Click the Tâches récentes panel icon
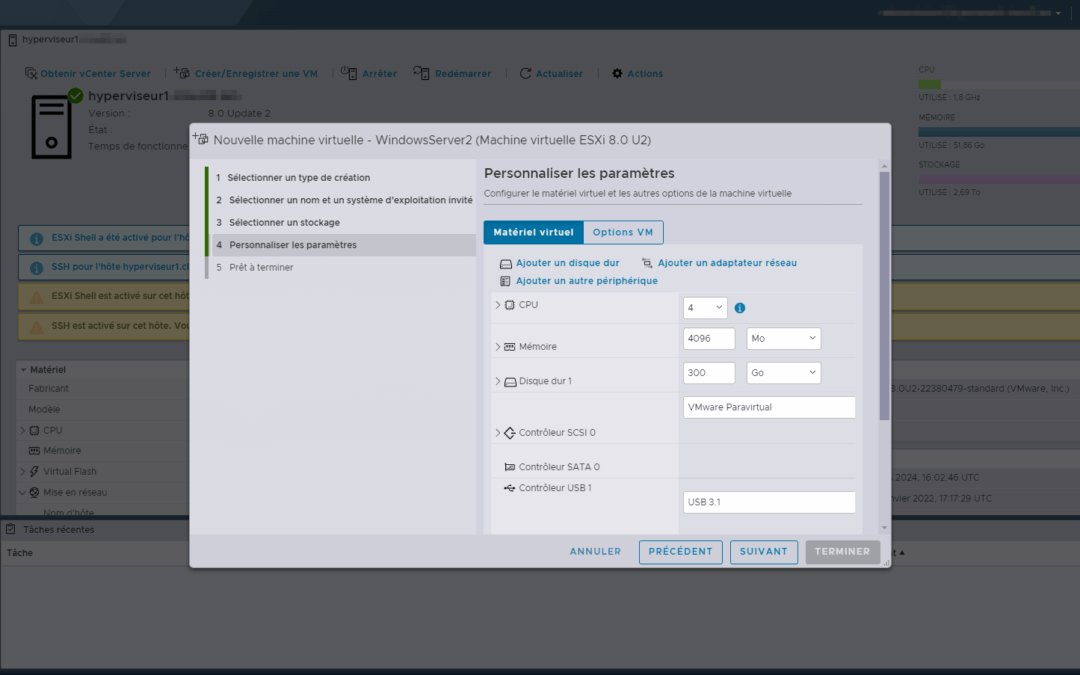The width and height of the screenshot is (1080, 675). [10, 529]
